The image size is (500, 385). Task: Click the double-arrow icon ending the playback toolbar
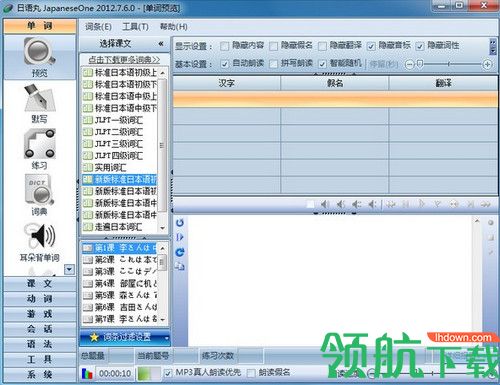click(486, 204)
